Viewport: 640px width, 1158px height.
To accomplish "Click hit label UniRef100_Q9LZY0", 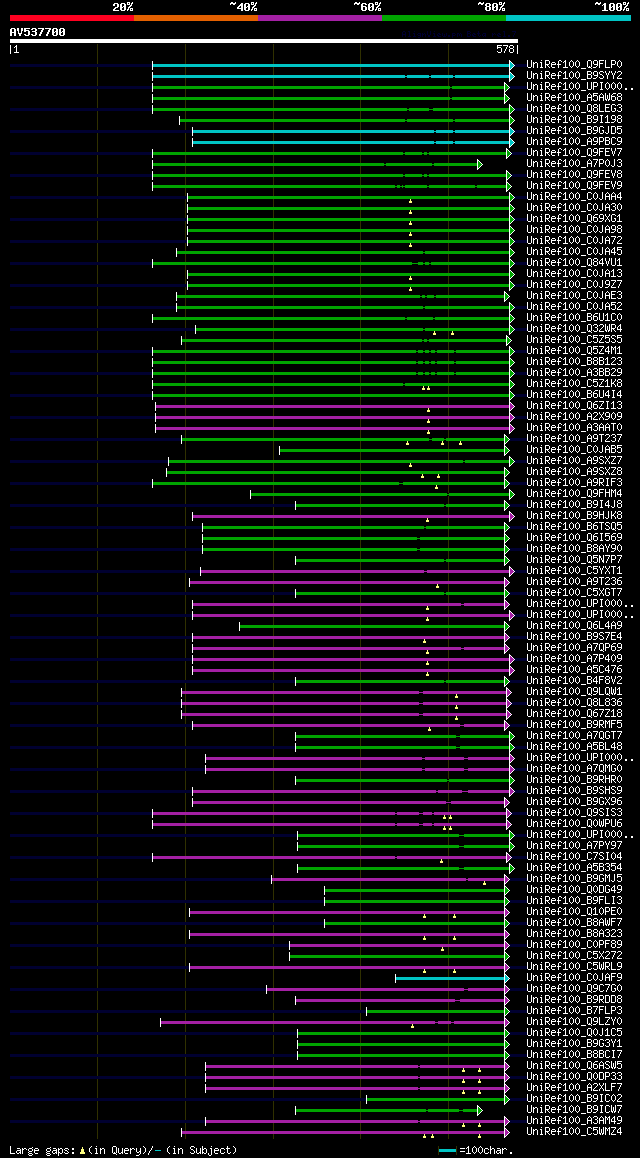I will click(574, 1022).
